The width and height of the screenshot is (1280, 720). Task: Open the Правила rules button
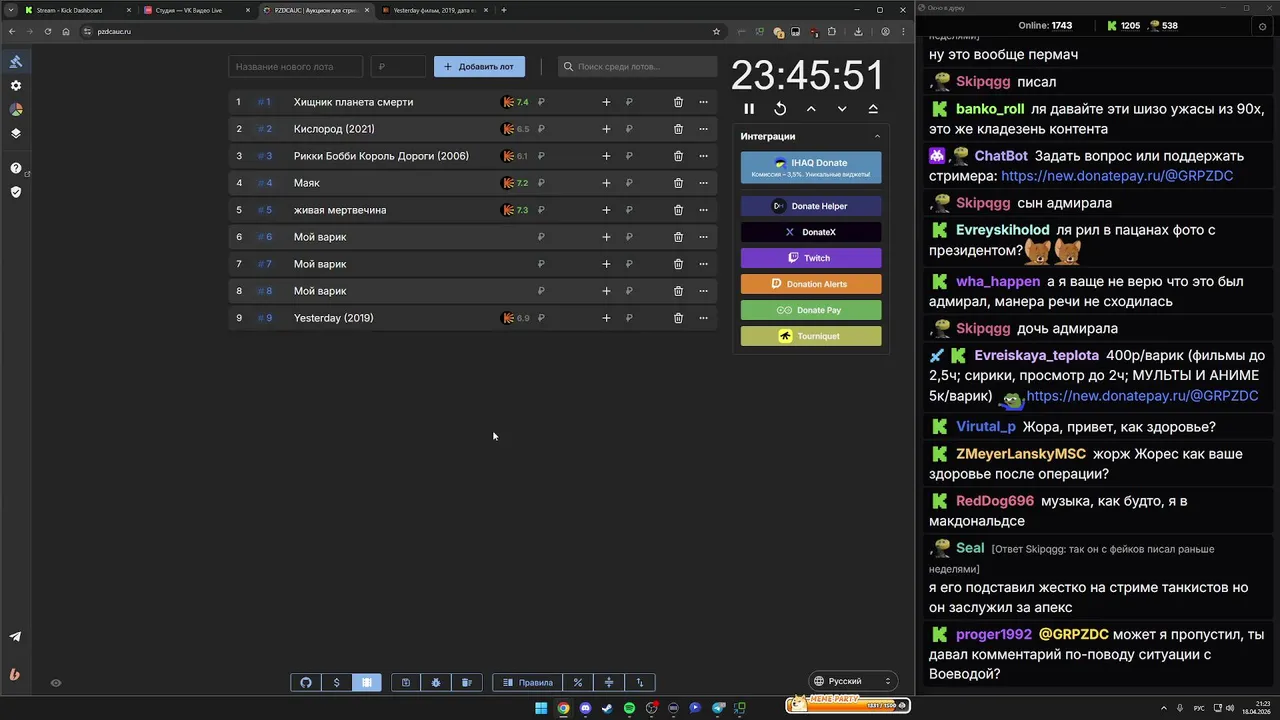pos(528,683)
